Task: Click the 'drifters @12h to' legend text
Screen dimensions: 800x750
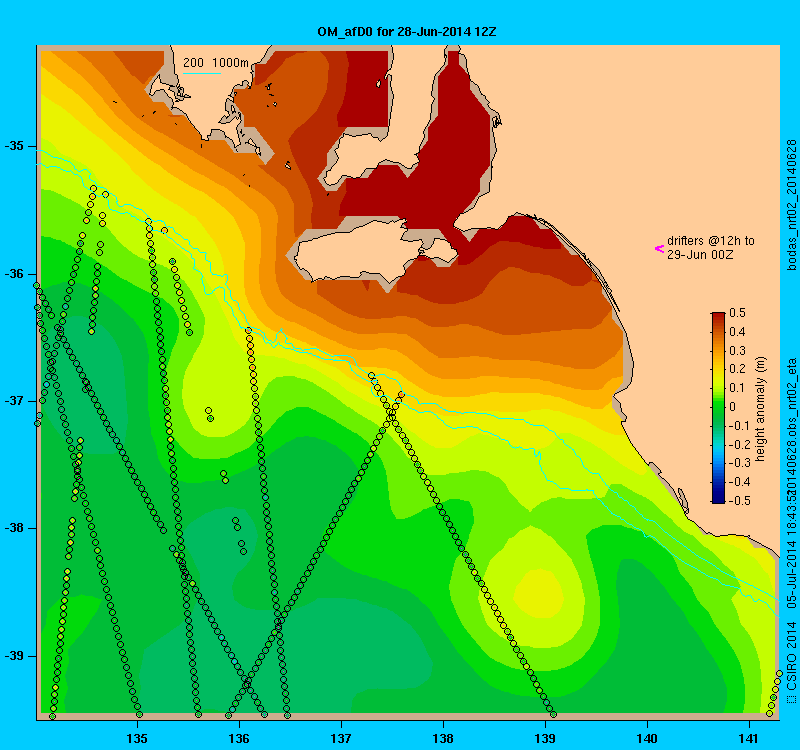Action: coord(711,241)
